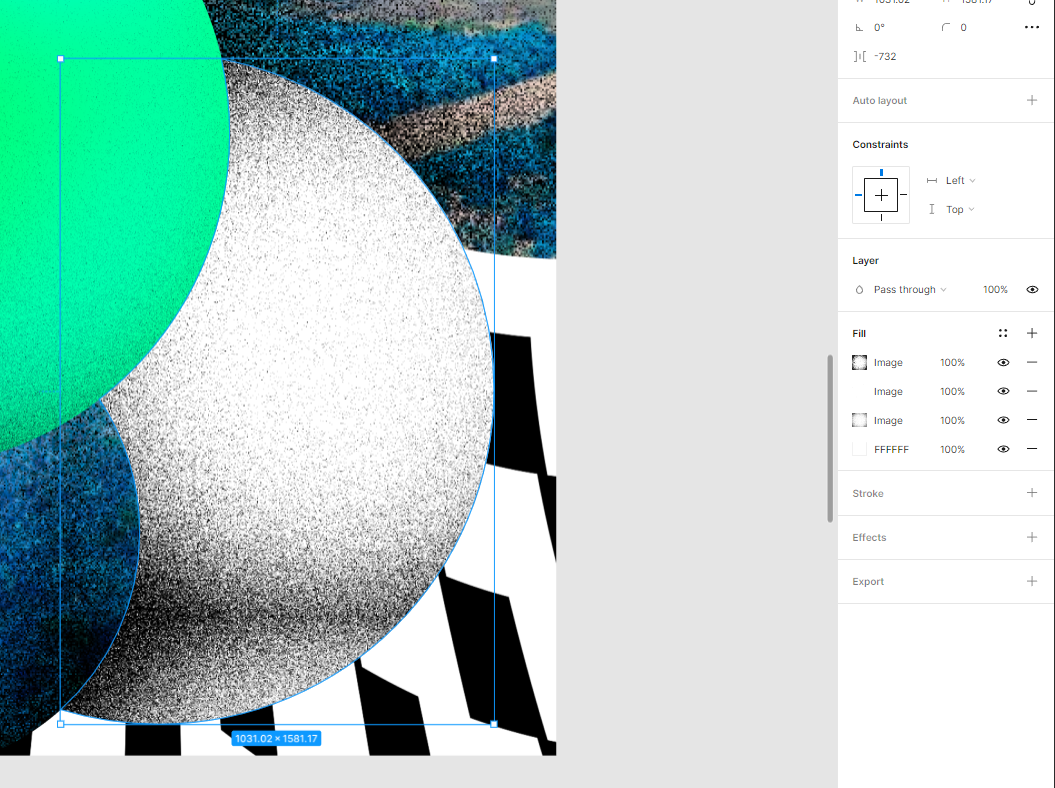Hide the third Image fill

pyautogui.click(x=1003, y=420)
